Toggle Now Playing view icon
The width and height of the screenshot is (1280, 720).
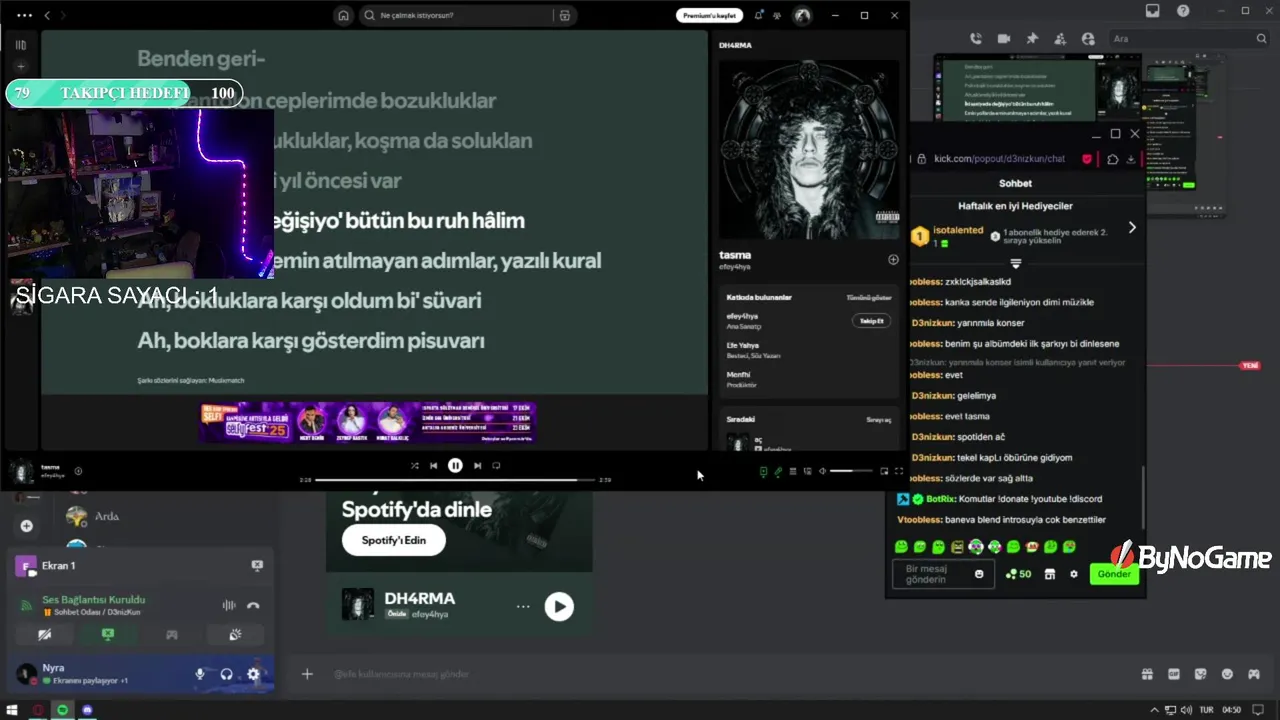click(x=763, y=471)
